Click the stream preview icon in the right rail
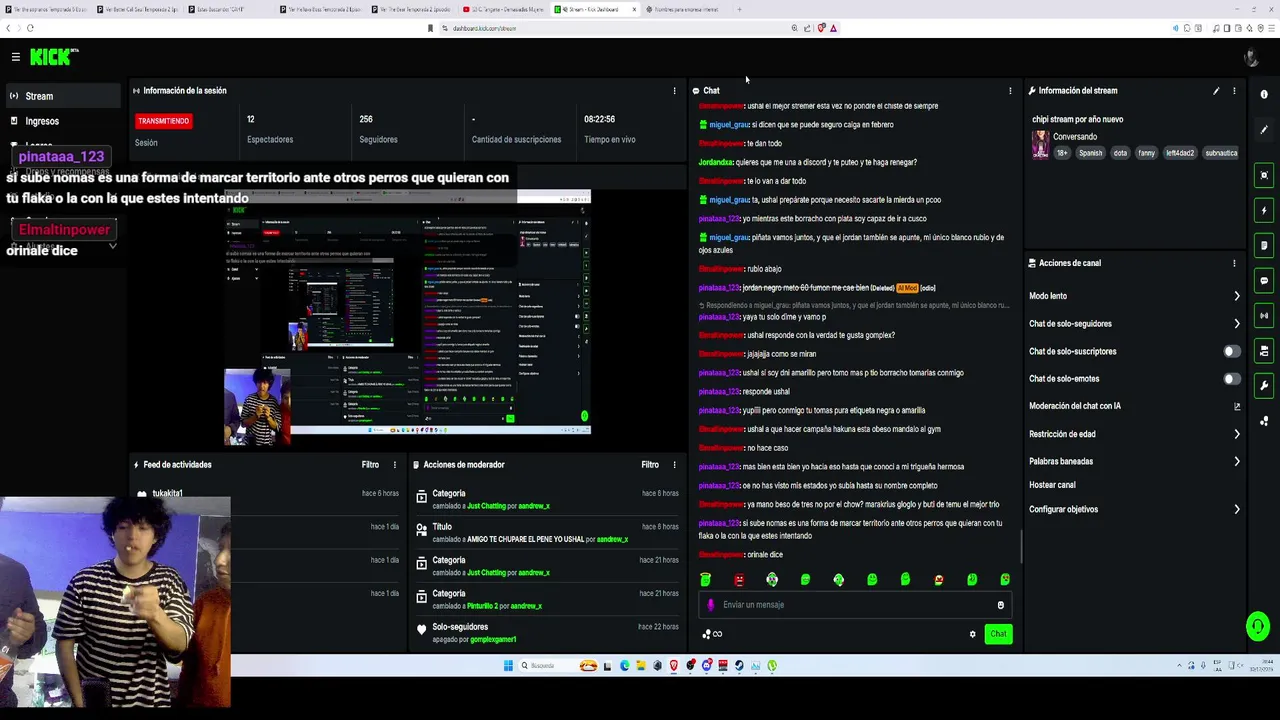The width and height of the screenshot is (1280, 720). point(1264,175)
